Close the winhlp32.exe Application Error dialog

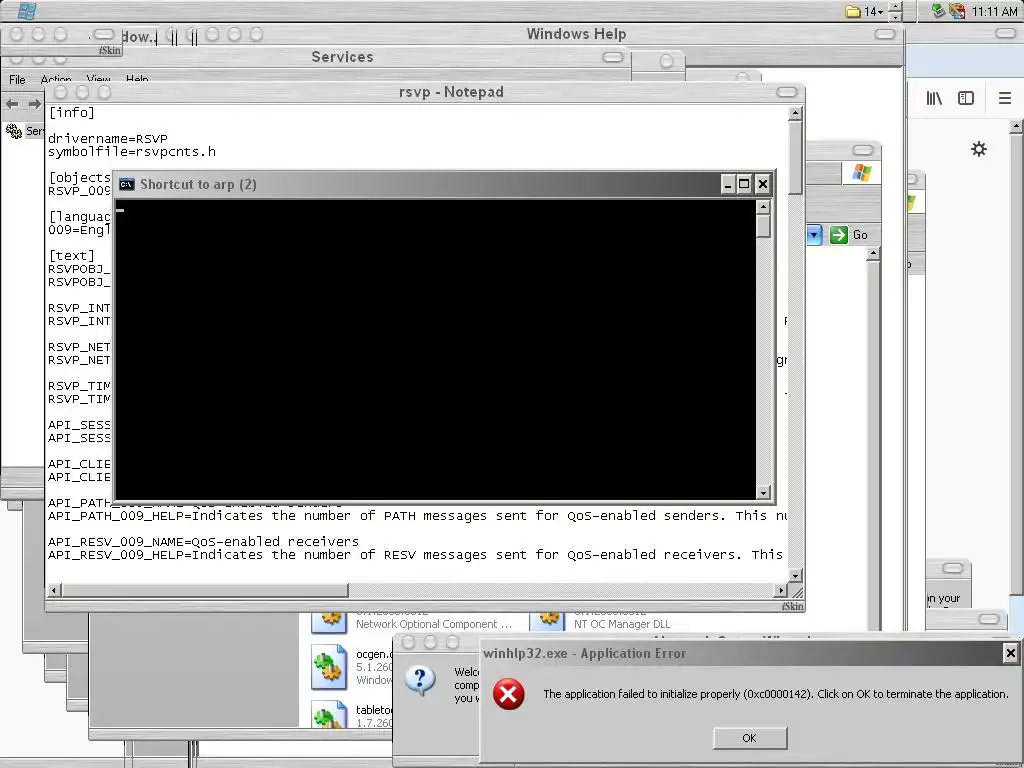[1010, 652]
